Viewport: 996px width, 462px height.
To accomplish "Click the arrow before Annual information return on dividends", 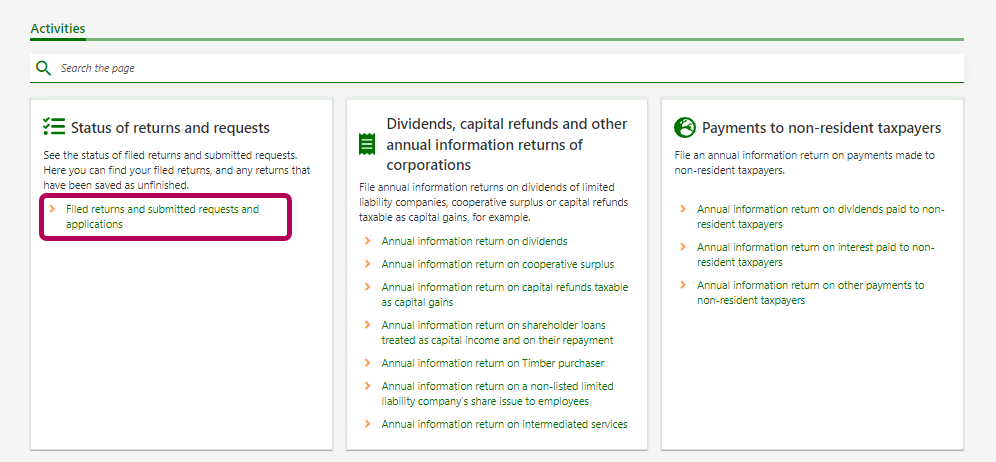I will [368, 241].
